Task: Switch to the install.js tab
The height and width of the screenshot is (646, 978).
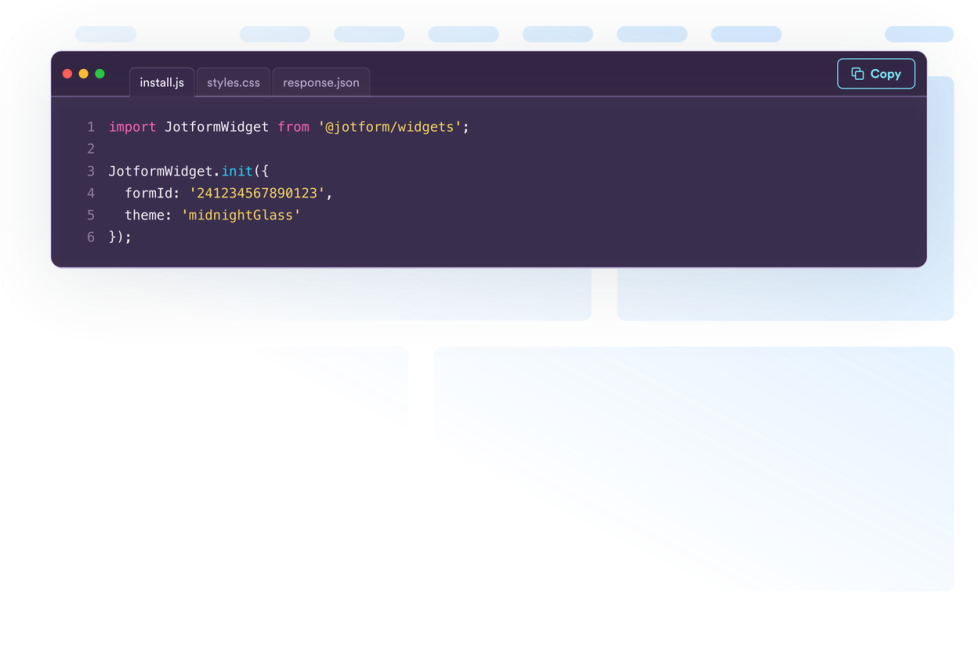Action: point(162,82)
